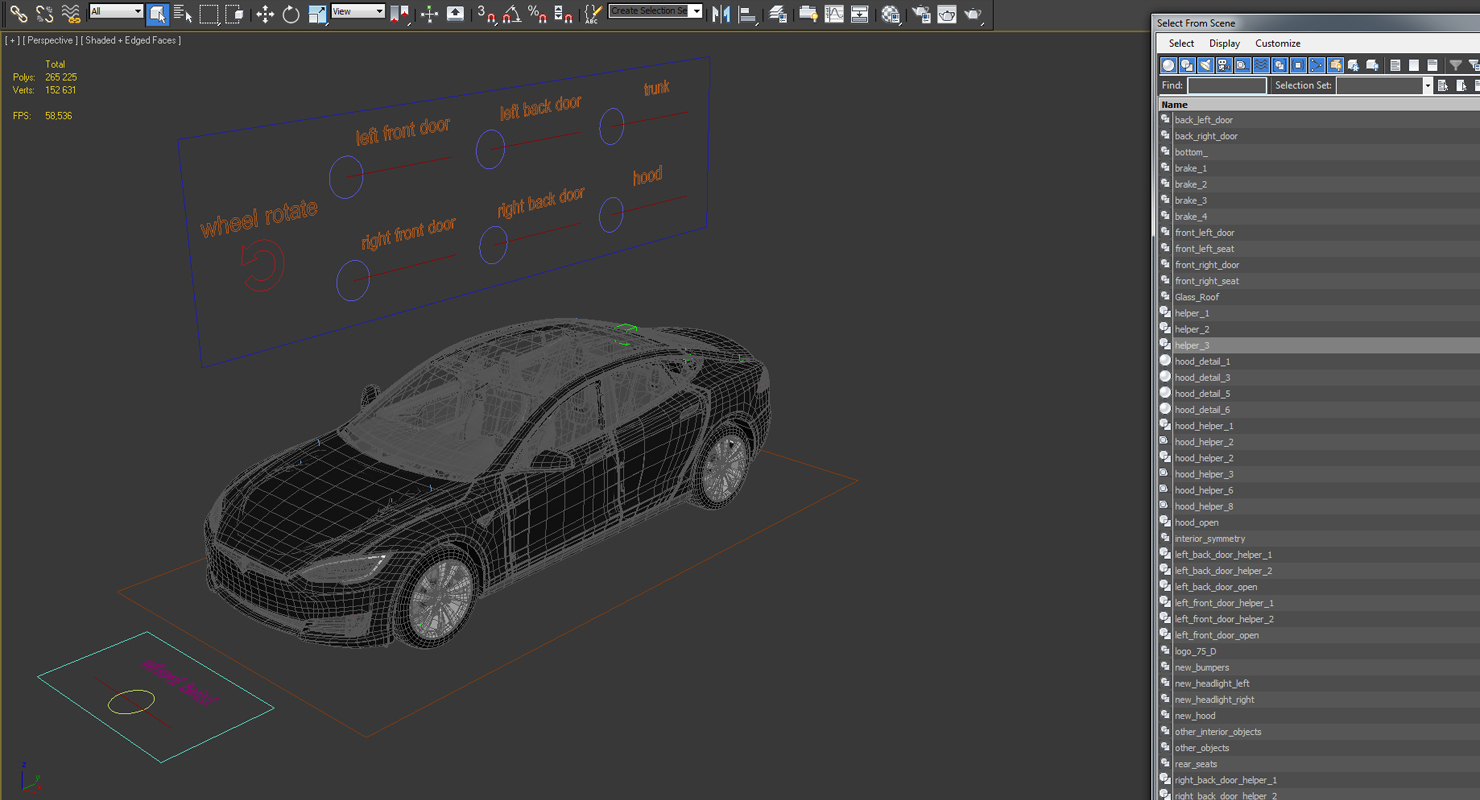Toggle Spinner Snap
The width and height of the screenshot is (1480, 800).
click(563, 14)
